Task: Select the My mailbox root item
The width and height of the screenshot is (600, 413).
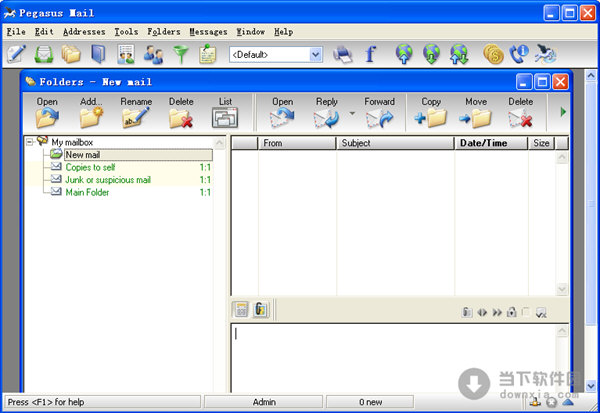Action: click(72, 142)
